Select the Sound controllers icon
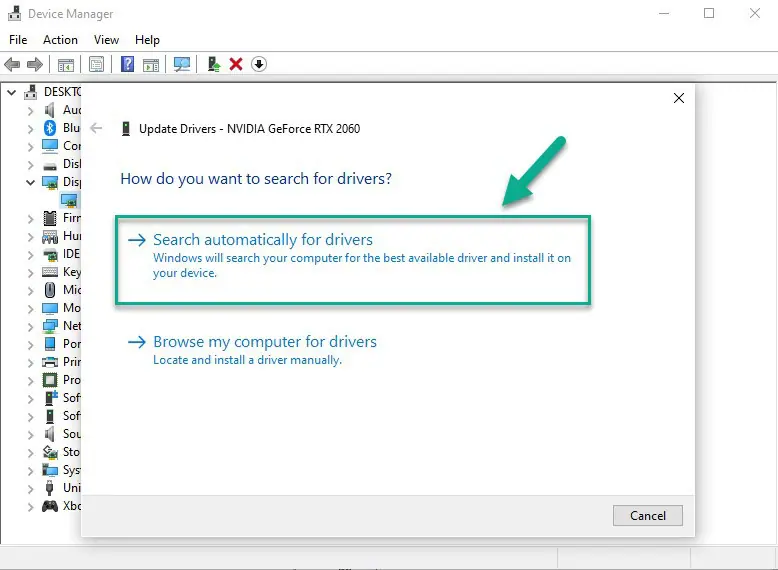This screenshot has height=570, width=778. coord(50,434)
